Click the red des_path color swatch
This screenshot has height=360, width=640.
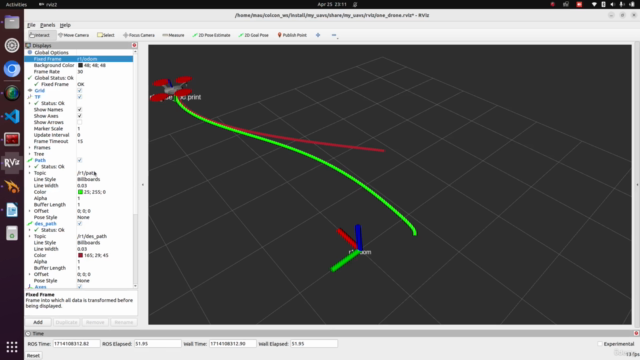pos(80,255)
